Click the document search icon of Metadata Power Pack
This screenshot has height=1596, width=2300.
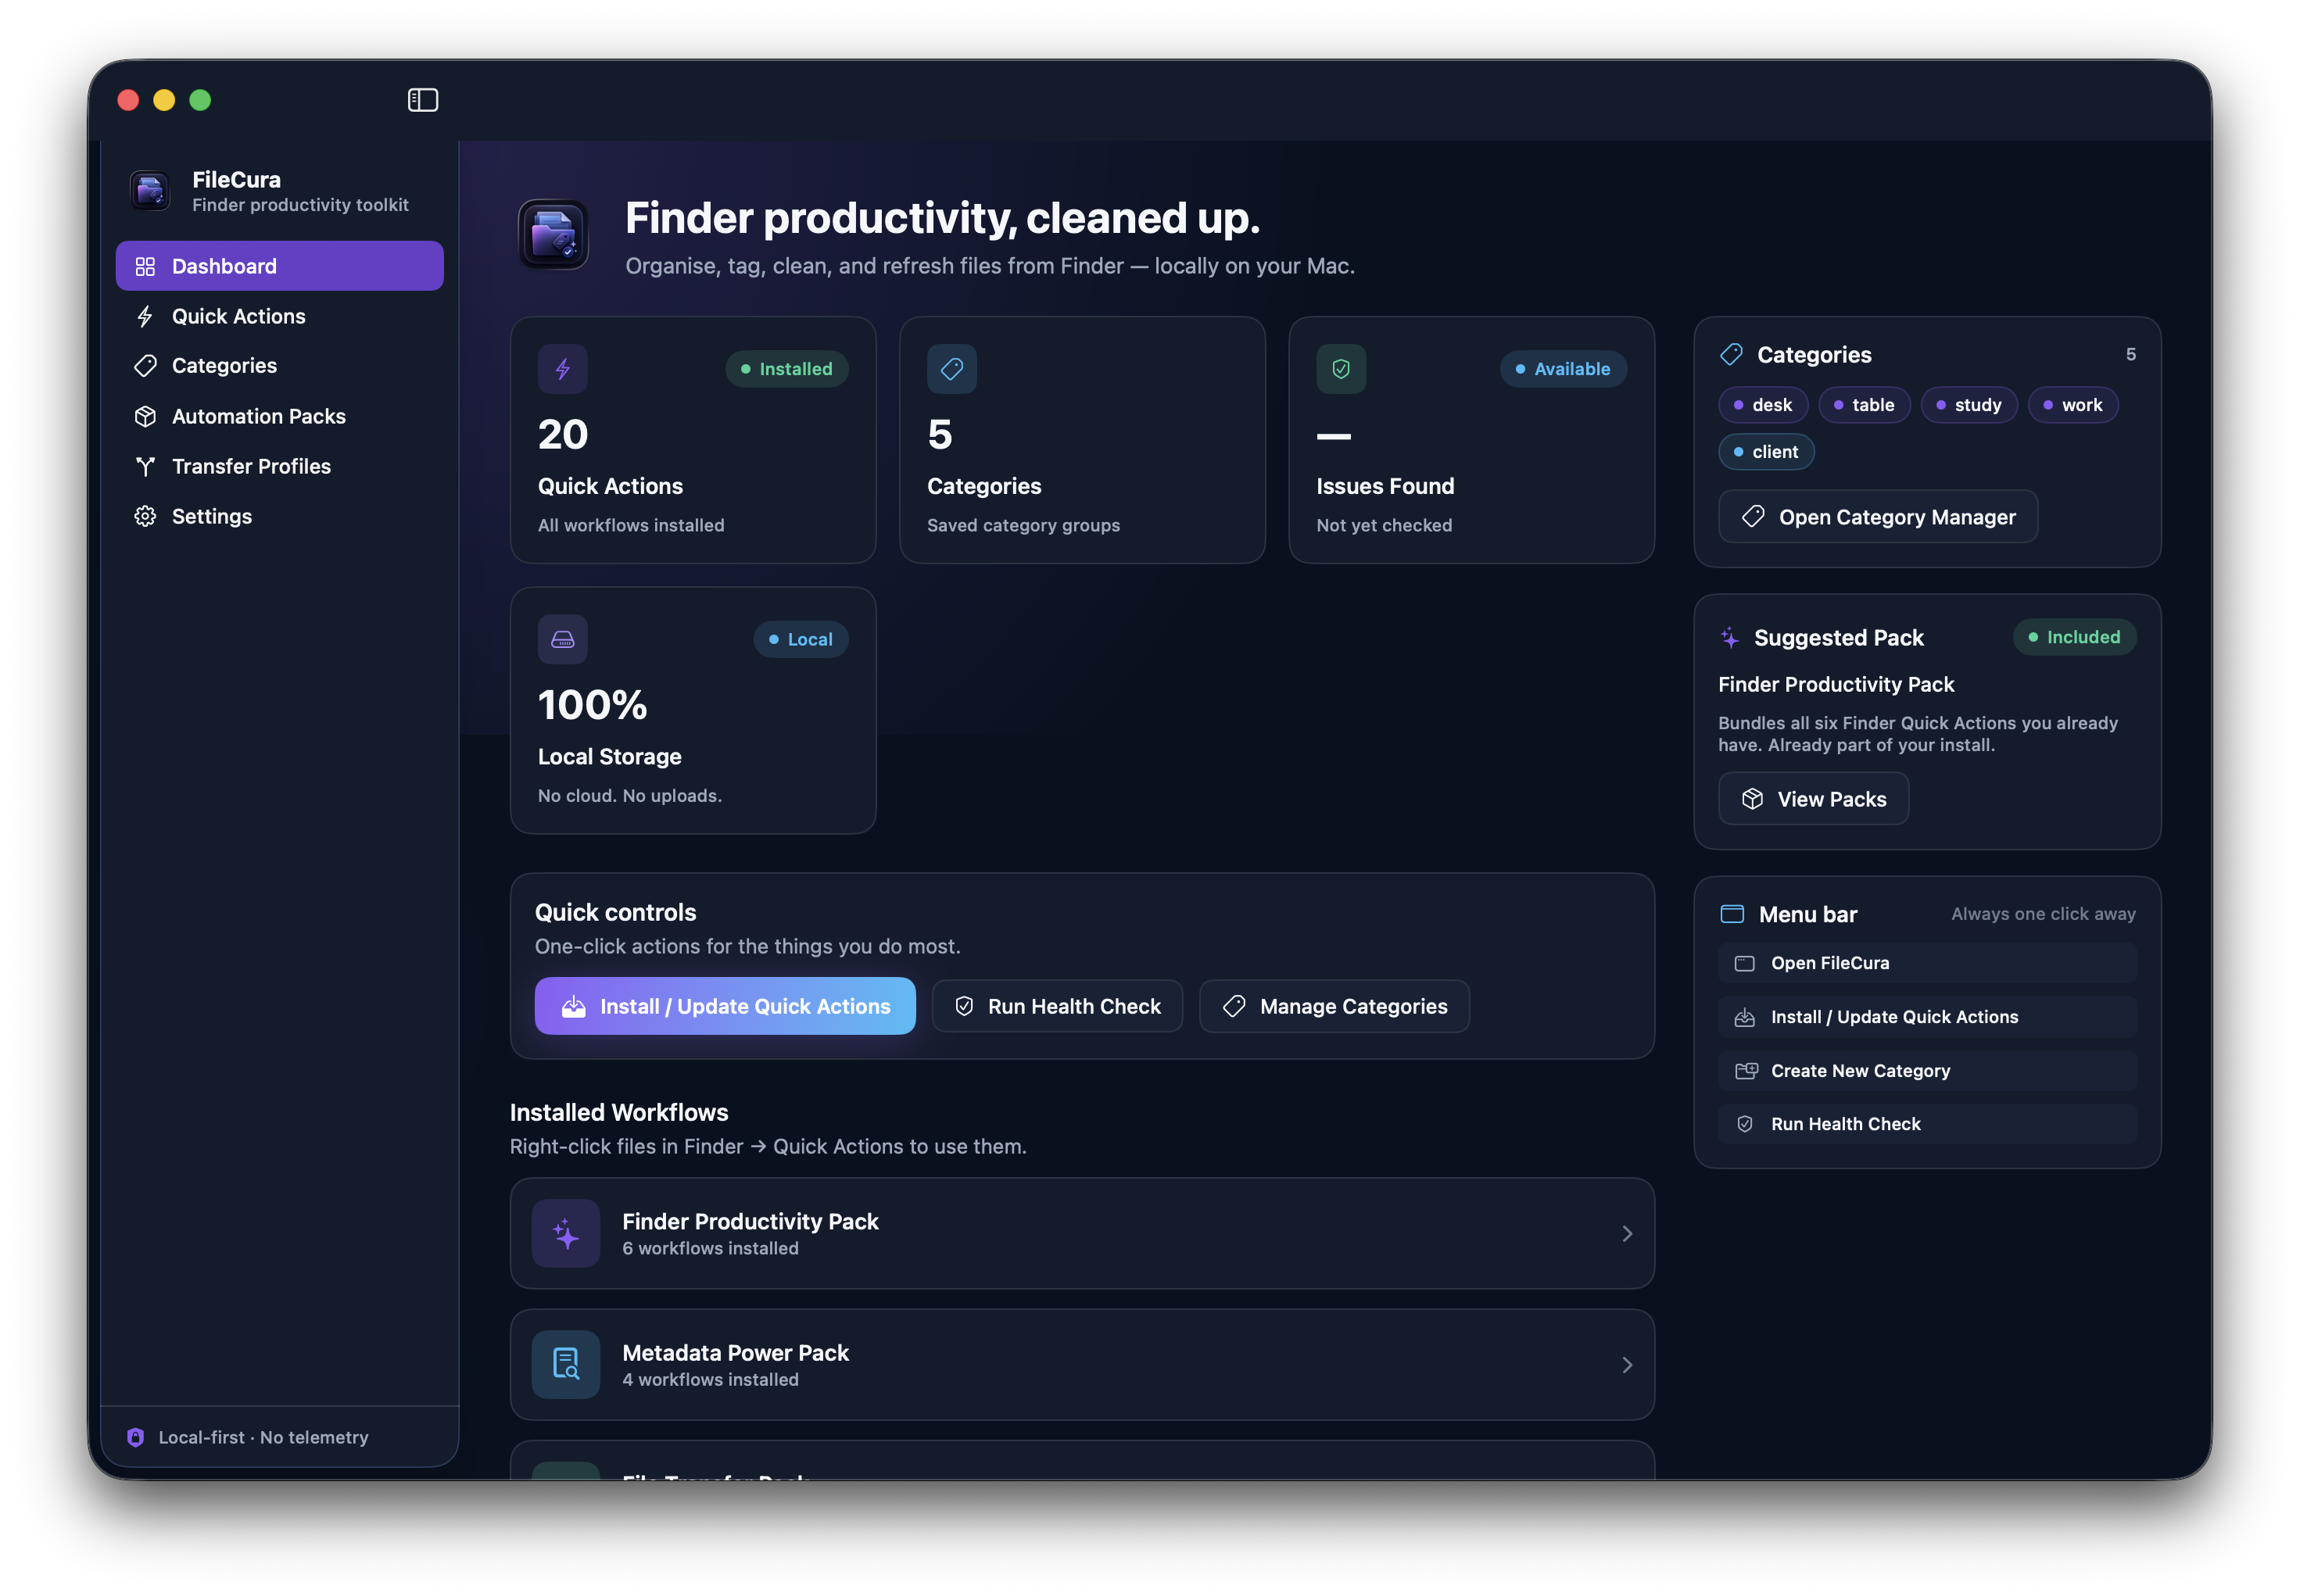[x=566, y=1365]
